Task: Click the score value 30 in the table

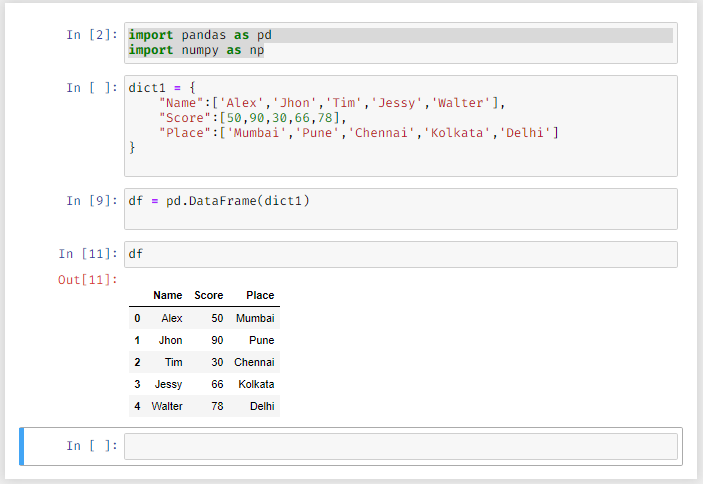Action: tap(217, 362)
